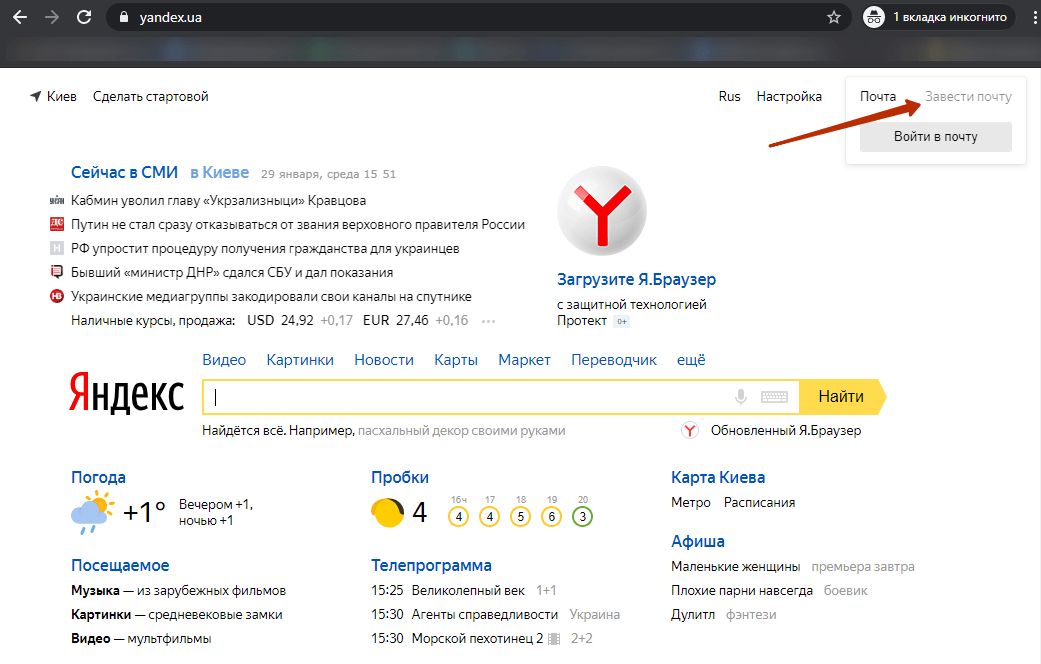This screenshot has width=1041, height=664.
Task: Click the film icon beside Морской пехотинец 2
Action: [x=554, y=639]
